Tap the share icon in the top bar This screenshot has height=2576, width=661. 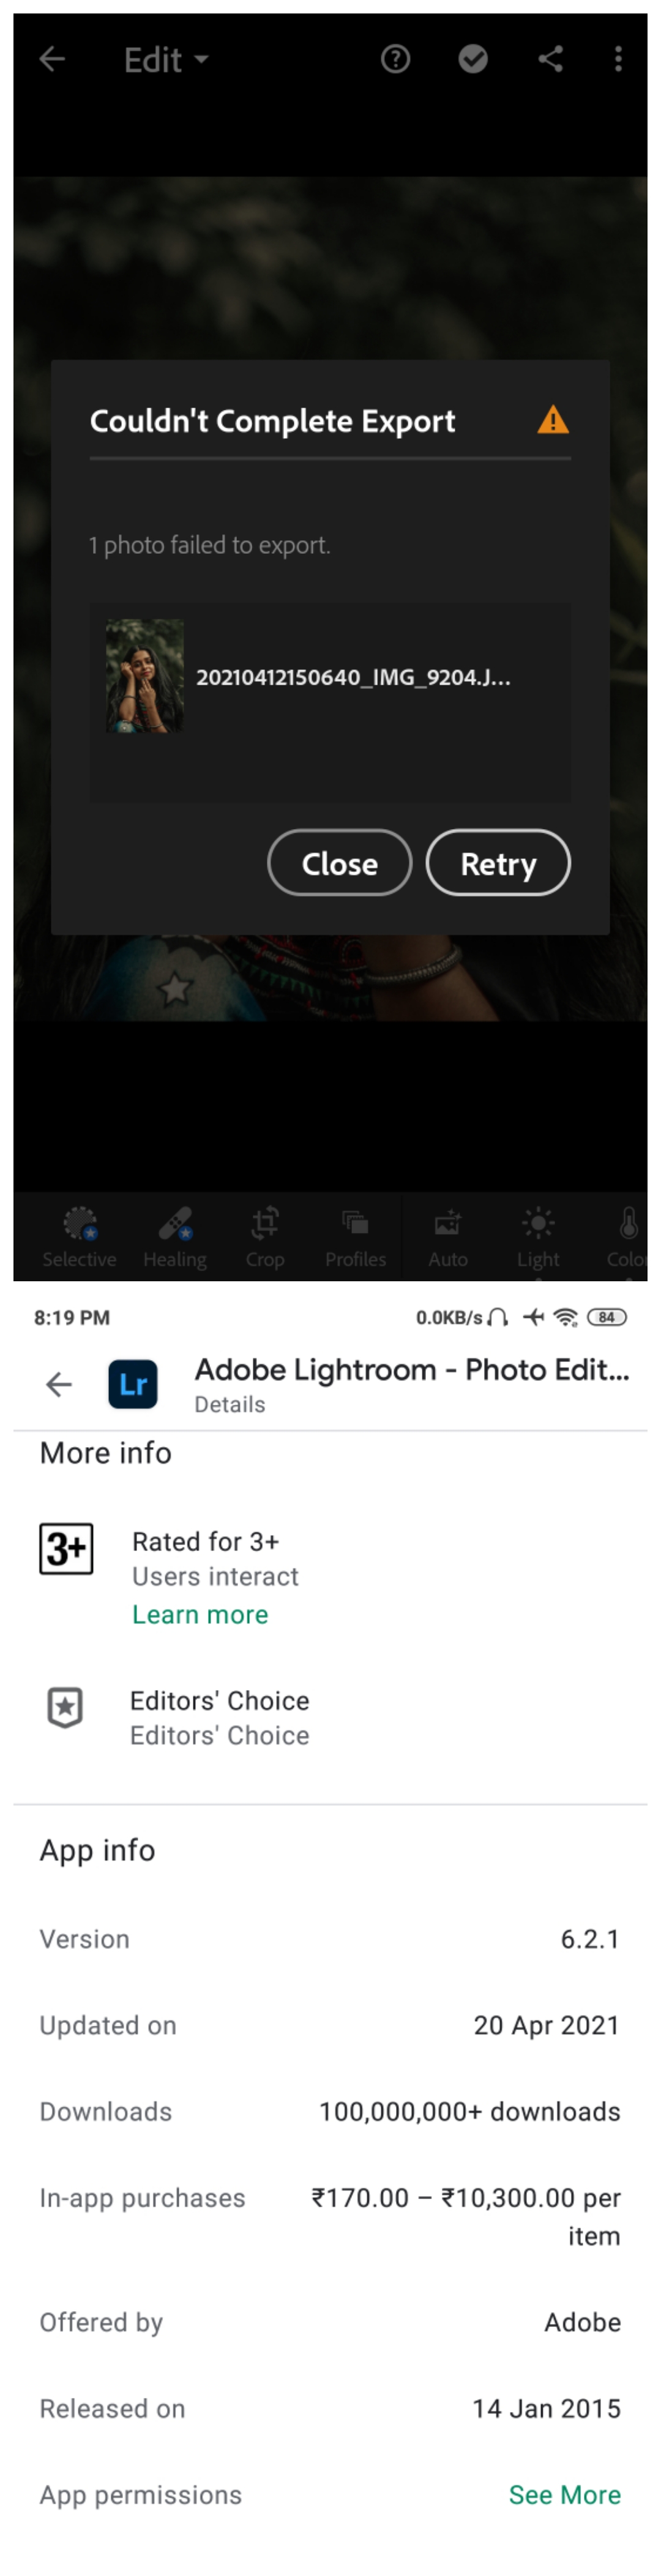click(x=549, y=59)
